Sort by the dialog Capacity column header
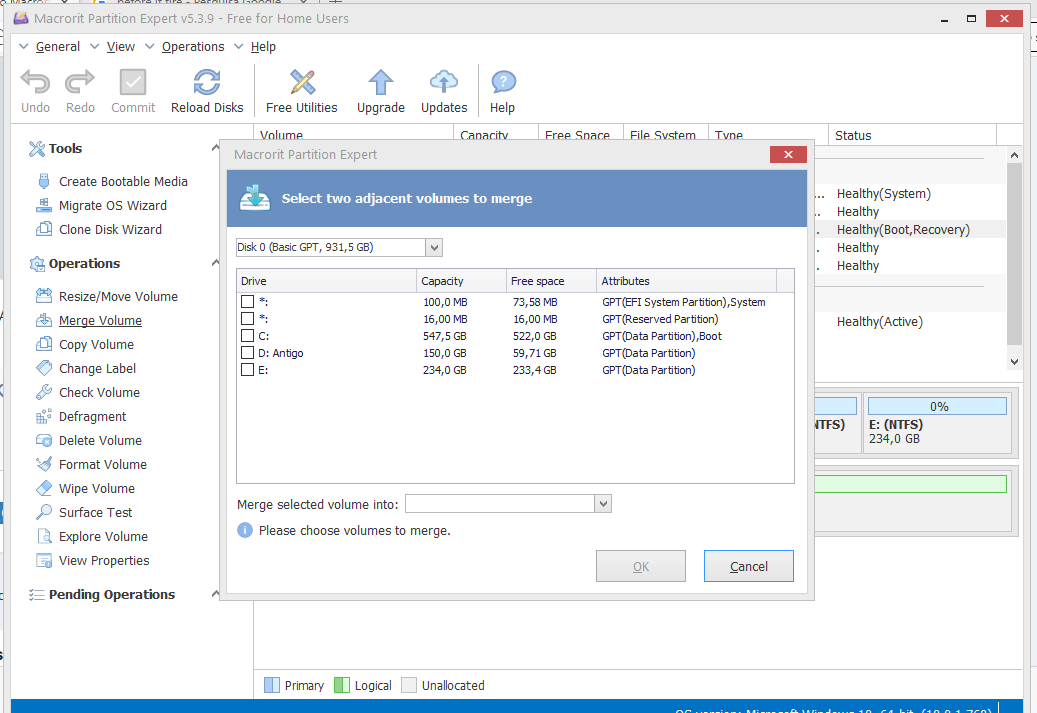The height and width of the screenshot is (713, 1037). 461,281
